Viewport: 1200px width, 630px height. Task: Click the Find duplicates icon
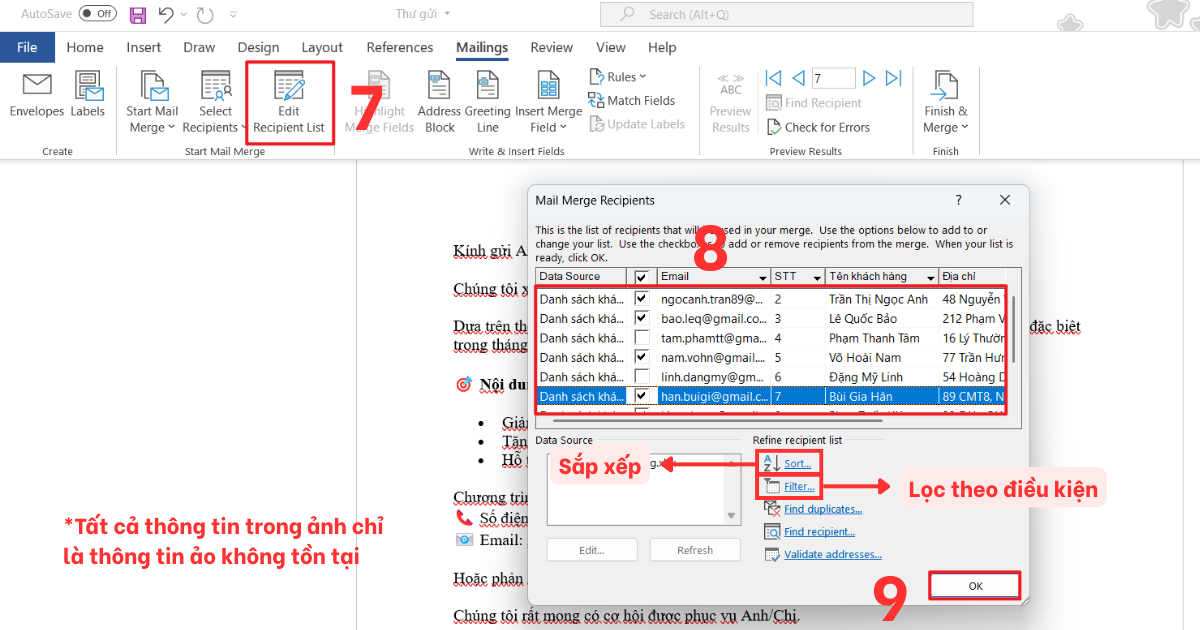[x=772, y=509]
